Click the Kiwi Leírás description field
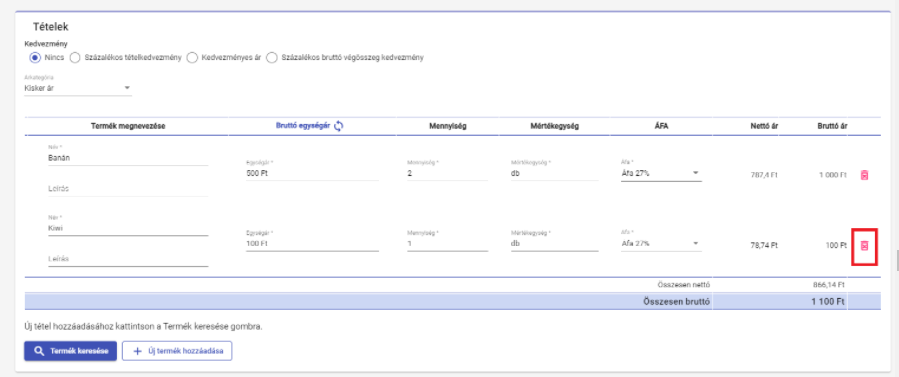Viewport: 899px width, 377px height. coord(128,259)
